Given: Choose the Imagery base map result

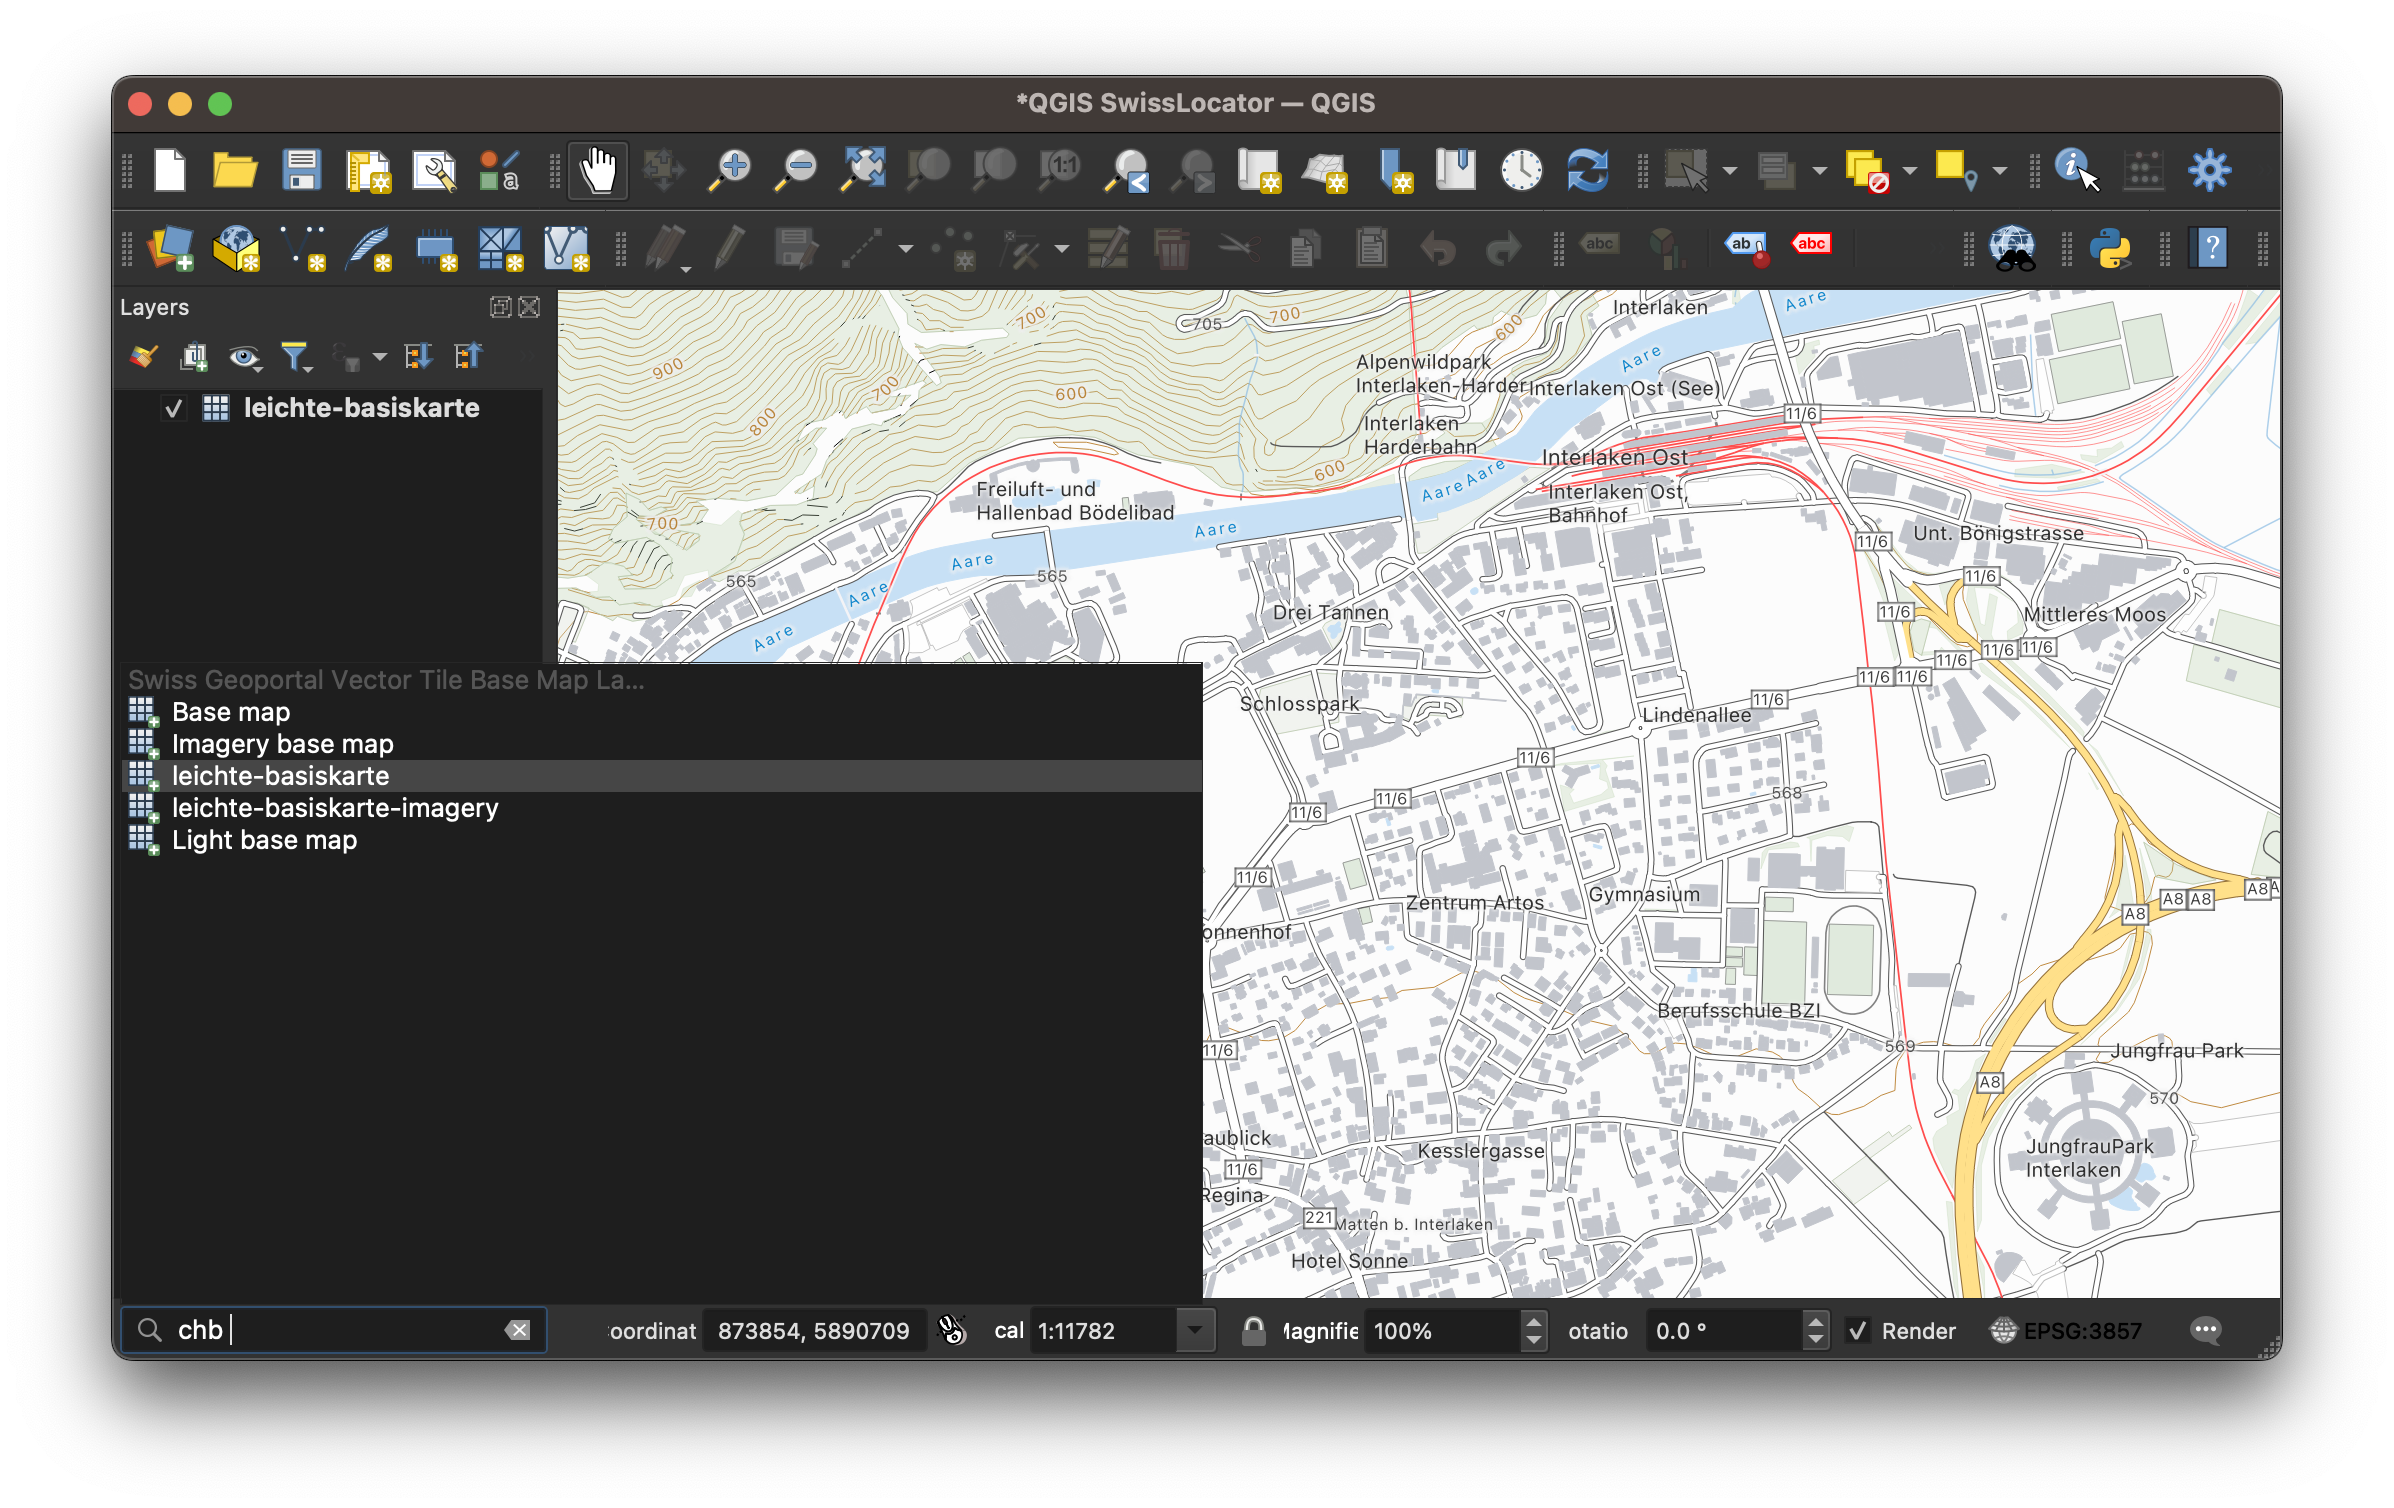Looking at the screenshot, I should 283,744.
